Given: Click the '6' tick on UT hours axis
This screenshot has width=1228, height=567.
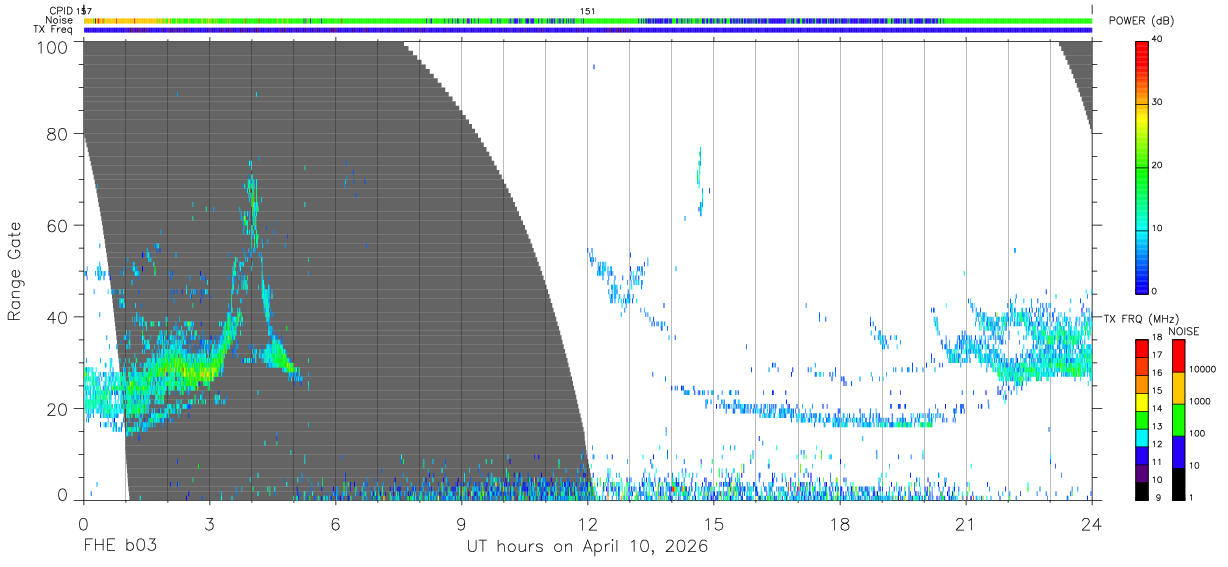Looking at the screenshot, I should pos(335,523).
